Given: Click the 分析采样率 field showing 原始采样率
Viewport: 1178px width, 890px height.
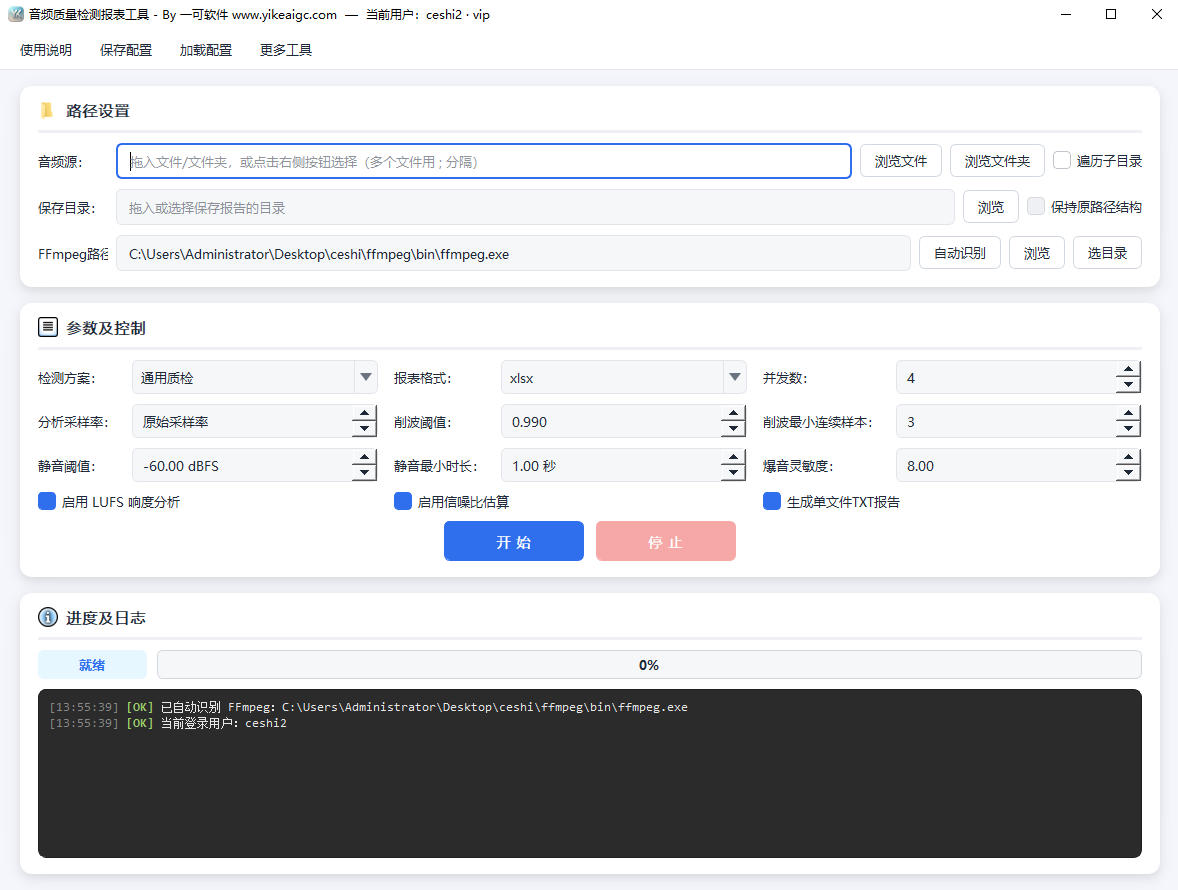Looking at the screenshot, I should (x=242, y=422).
